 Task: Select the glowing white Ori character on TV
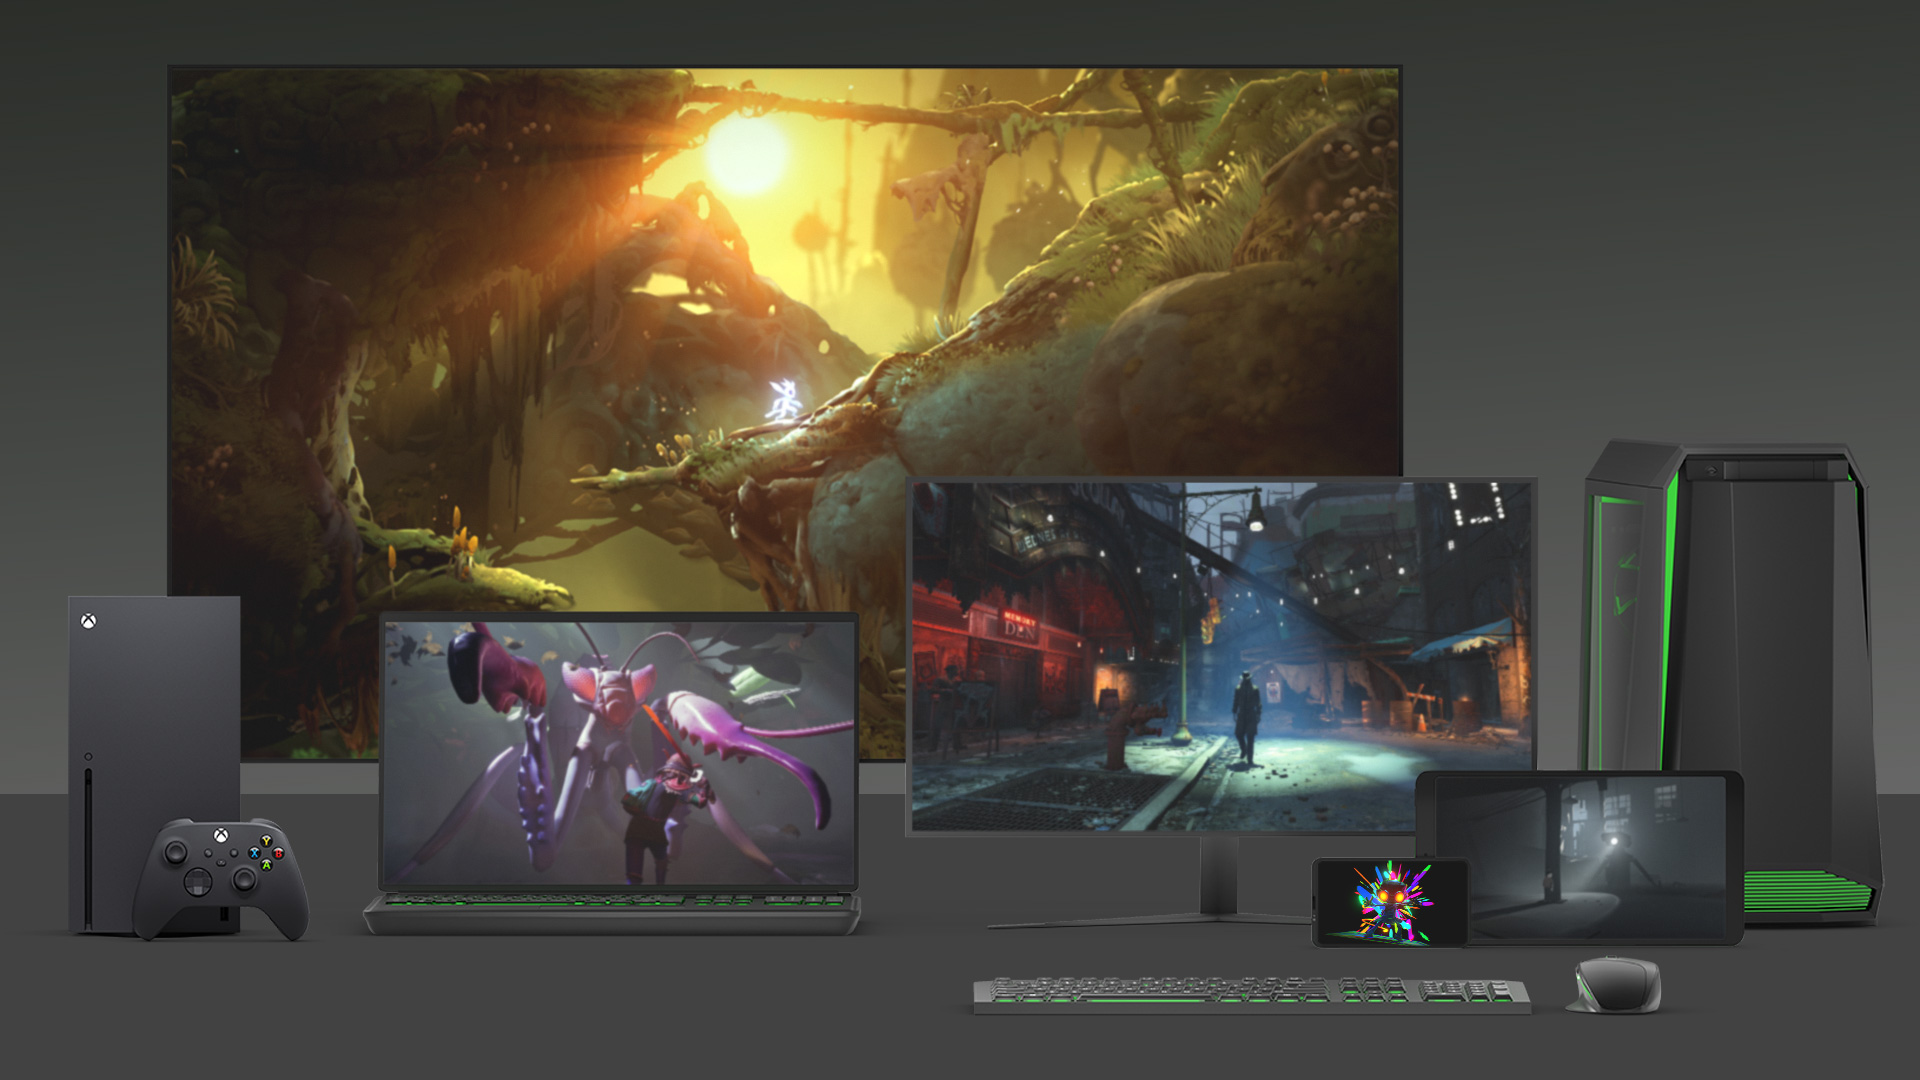785,400
